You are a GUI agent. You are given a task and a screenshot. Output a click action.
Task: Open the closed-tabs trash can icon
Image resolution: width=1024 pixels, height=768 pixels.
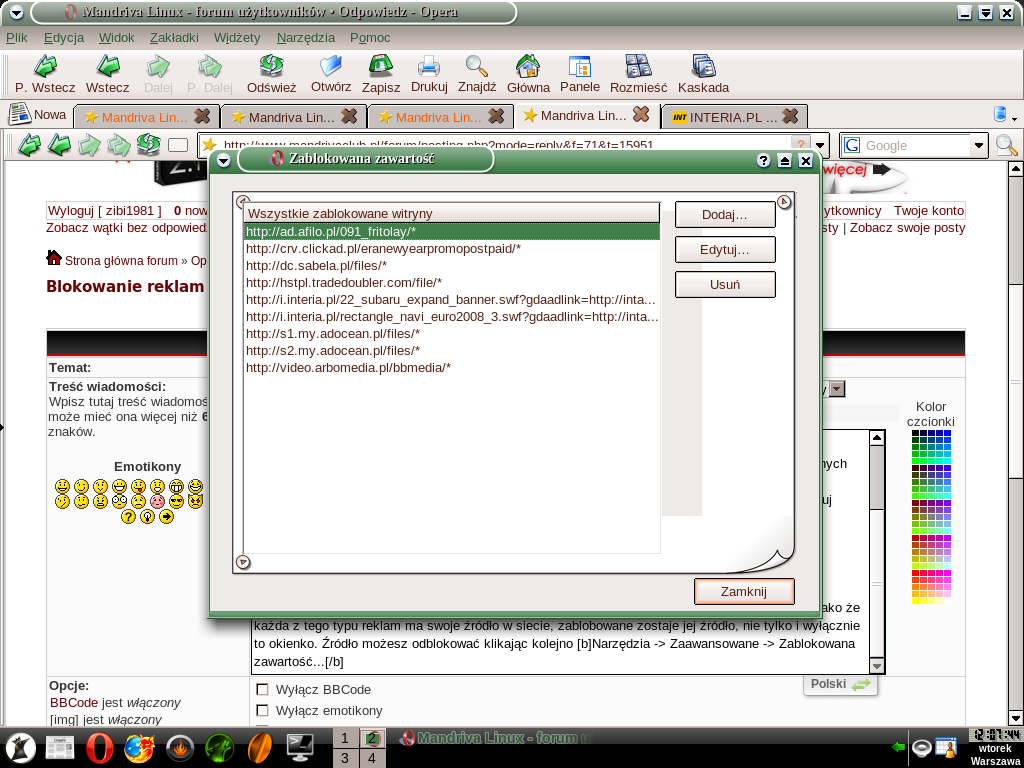(1000, 114)
